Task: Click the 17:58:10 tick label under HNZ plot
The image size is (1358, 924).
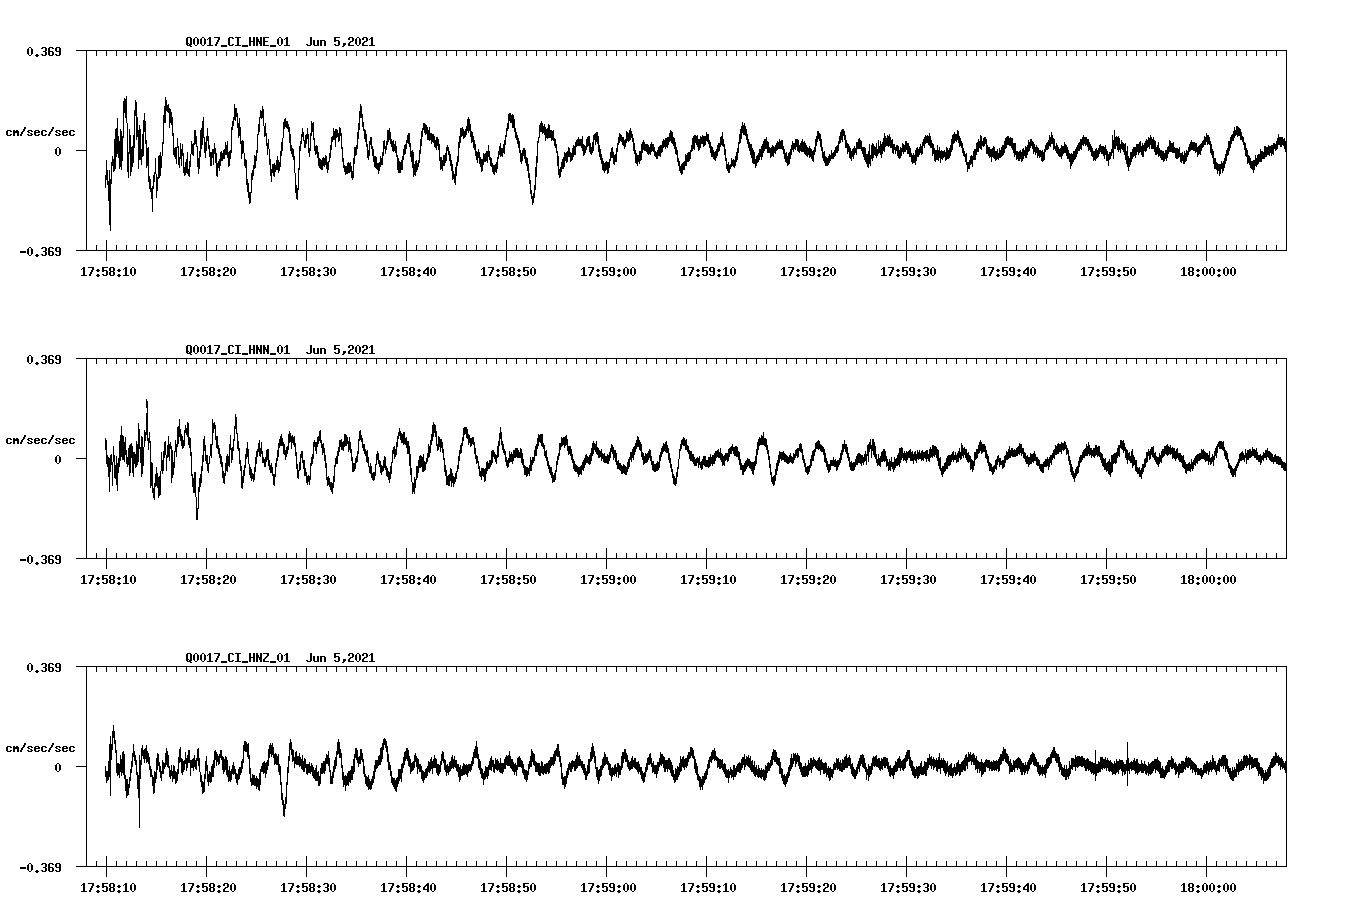Action: [108, 888]
